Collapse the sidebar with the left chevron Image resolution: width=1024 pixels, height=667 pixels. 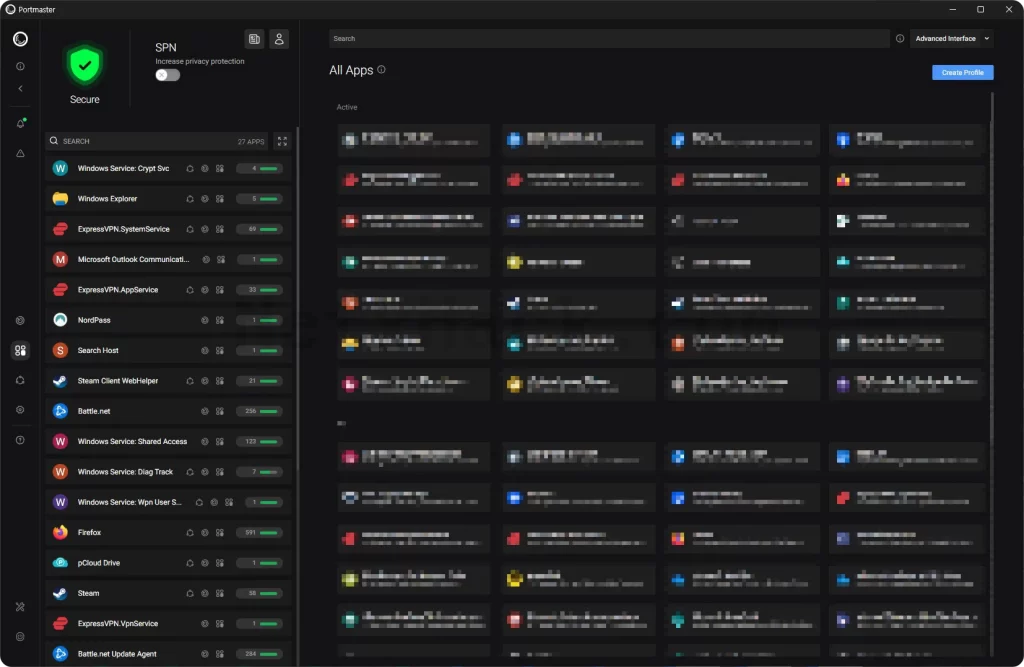pyautogui.click(x=20, y=88)
